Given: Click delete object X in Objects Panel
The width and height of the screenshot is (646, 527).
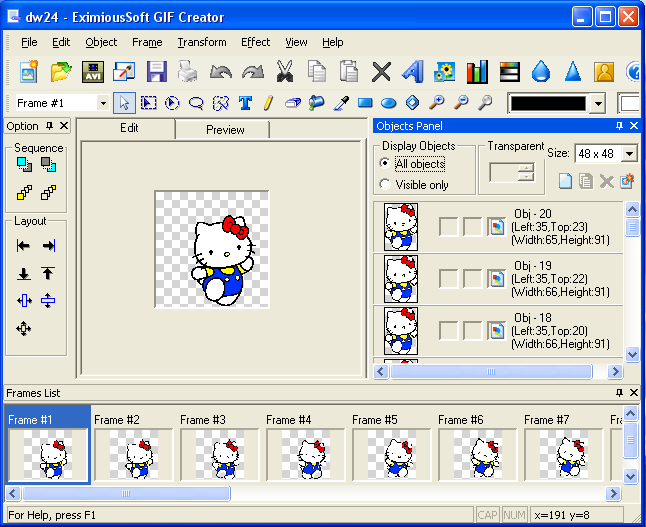Looking at the screenshot, I should point(606,181).
